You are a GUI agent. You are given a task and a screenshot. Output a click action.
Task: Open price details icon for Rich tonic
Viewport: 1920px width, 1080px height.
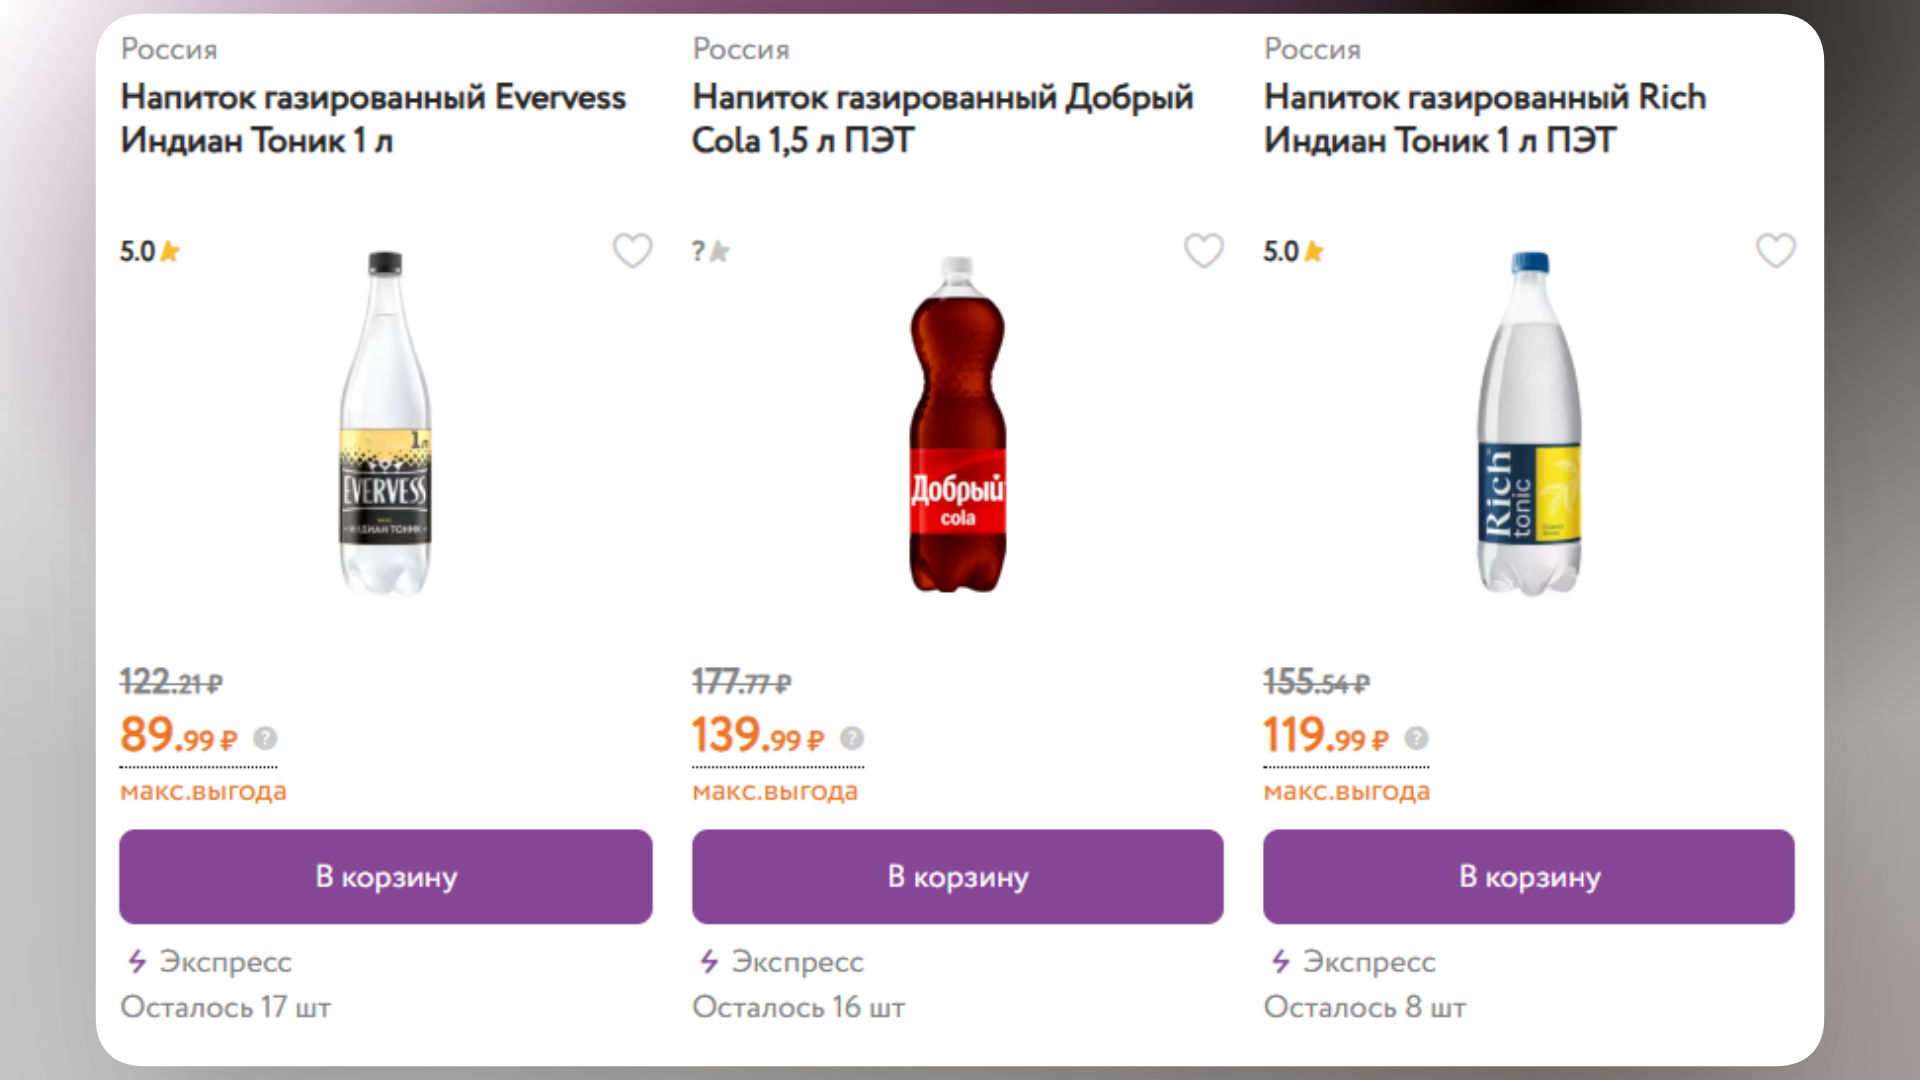coord(1414,740)
